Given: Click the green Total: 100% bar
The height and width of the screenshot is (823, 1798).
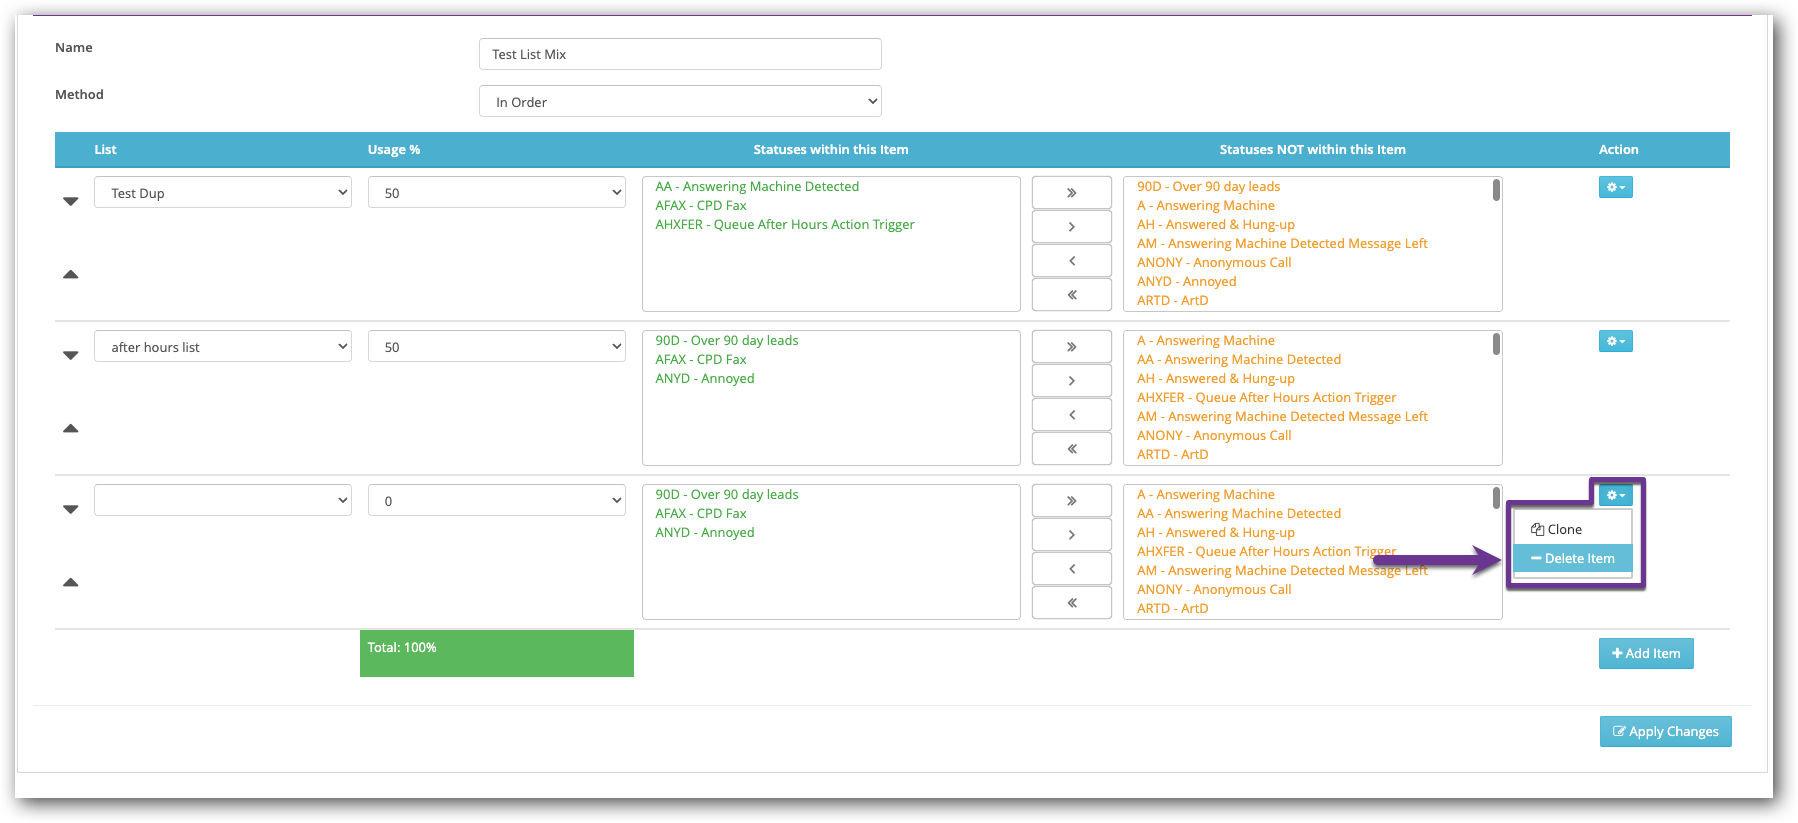Looking at the screenshot, I should [496, 653].
